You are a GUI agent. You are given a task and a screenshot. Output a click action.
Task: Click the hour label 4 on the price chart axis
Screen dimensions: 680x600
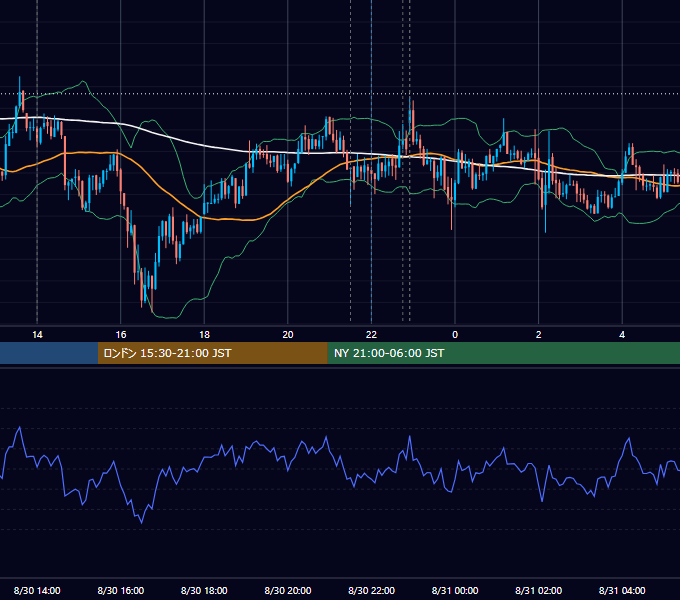pyautogui.click(x=622, y=335)
